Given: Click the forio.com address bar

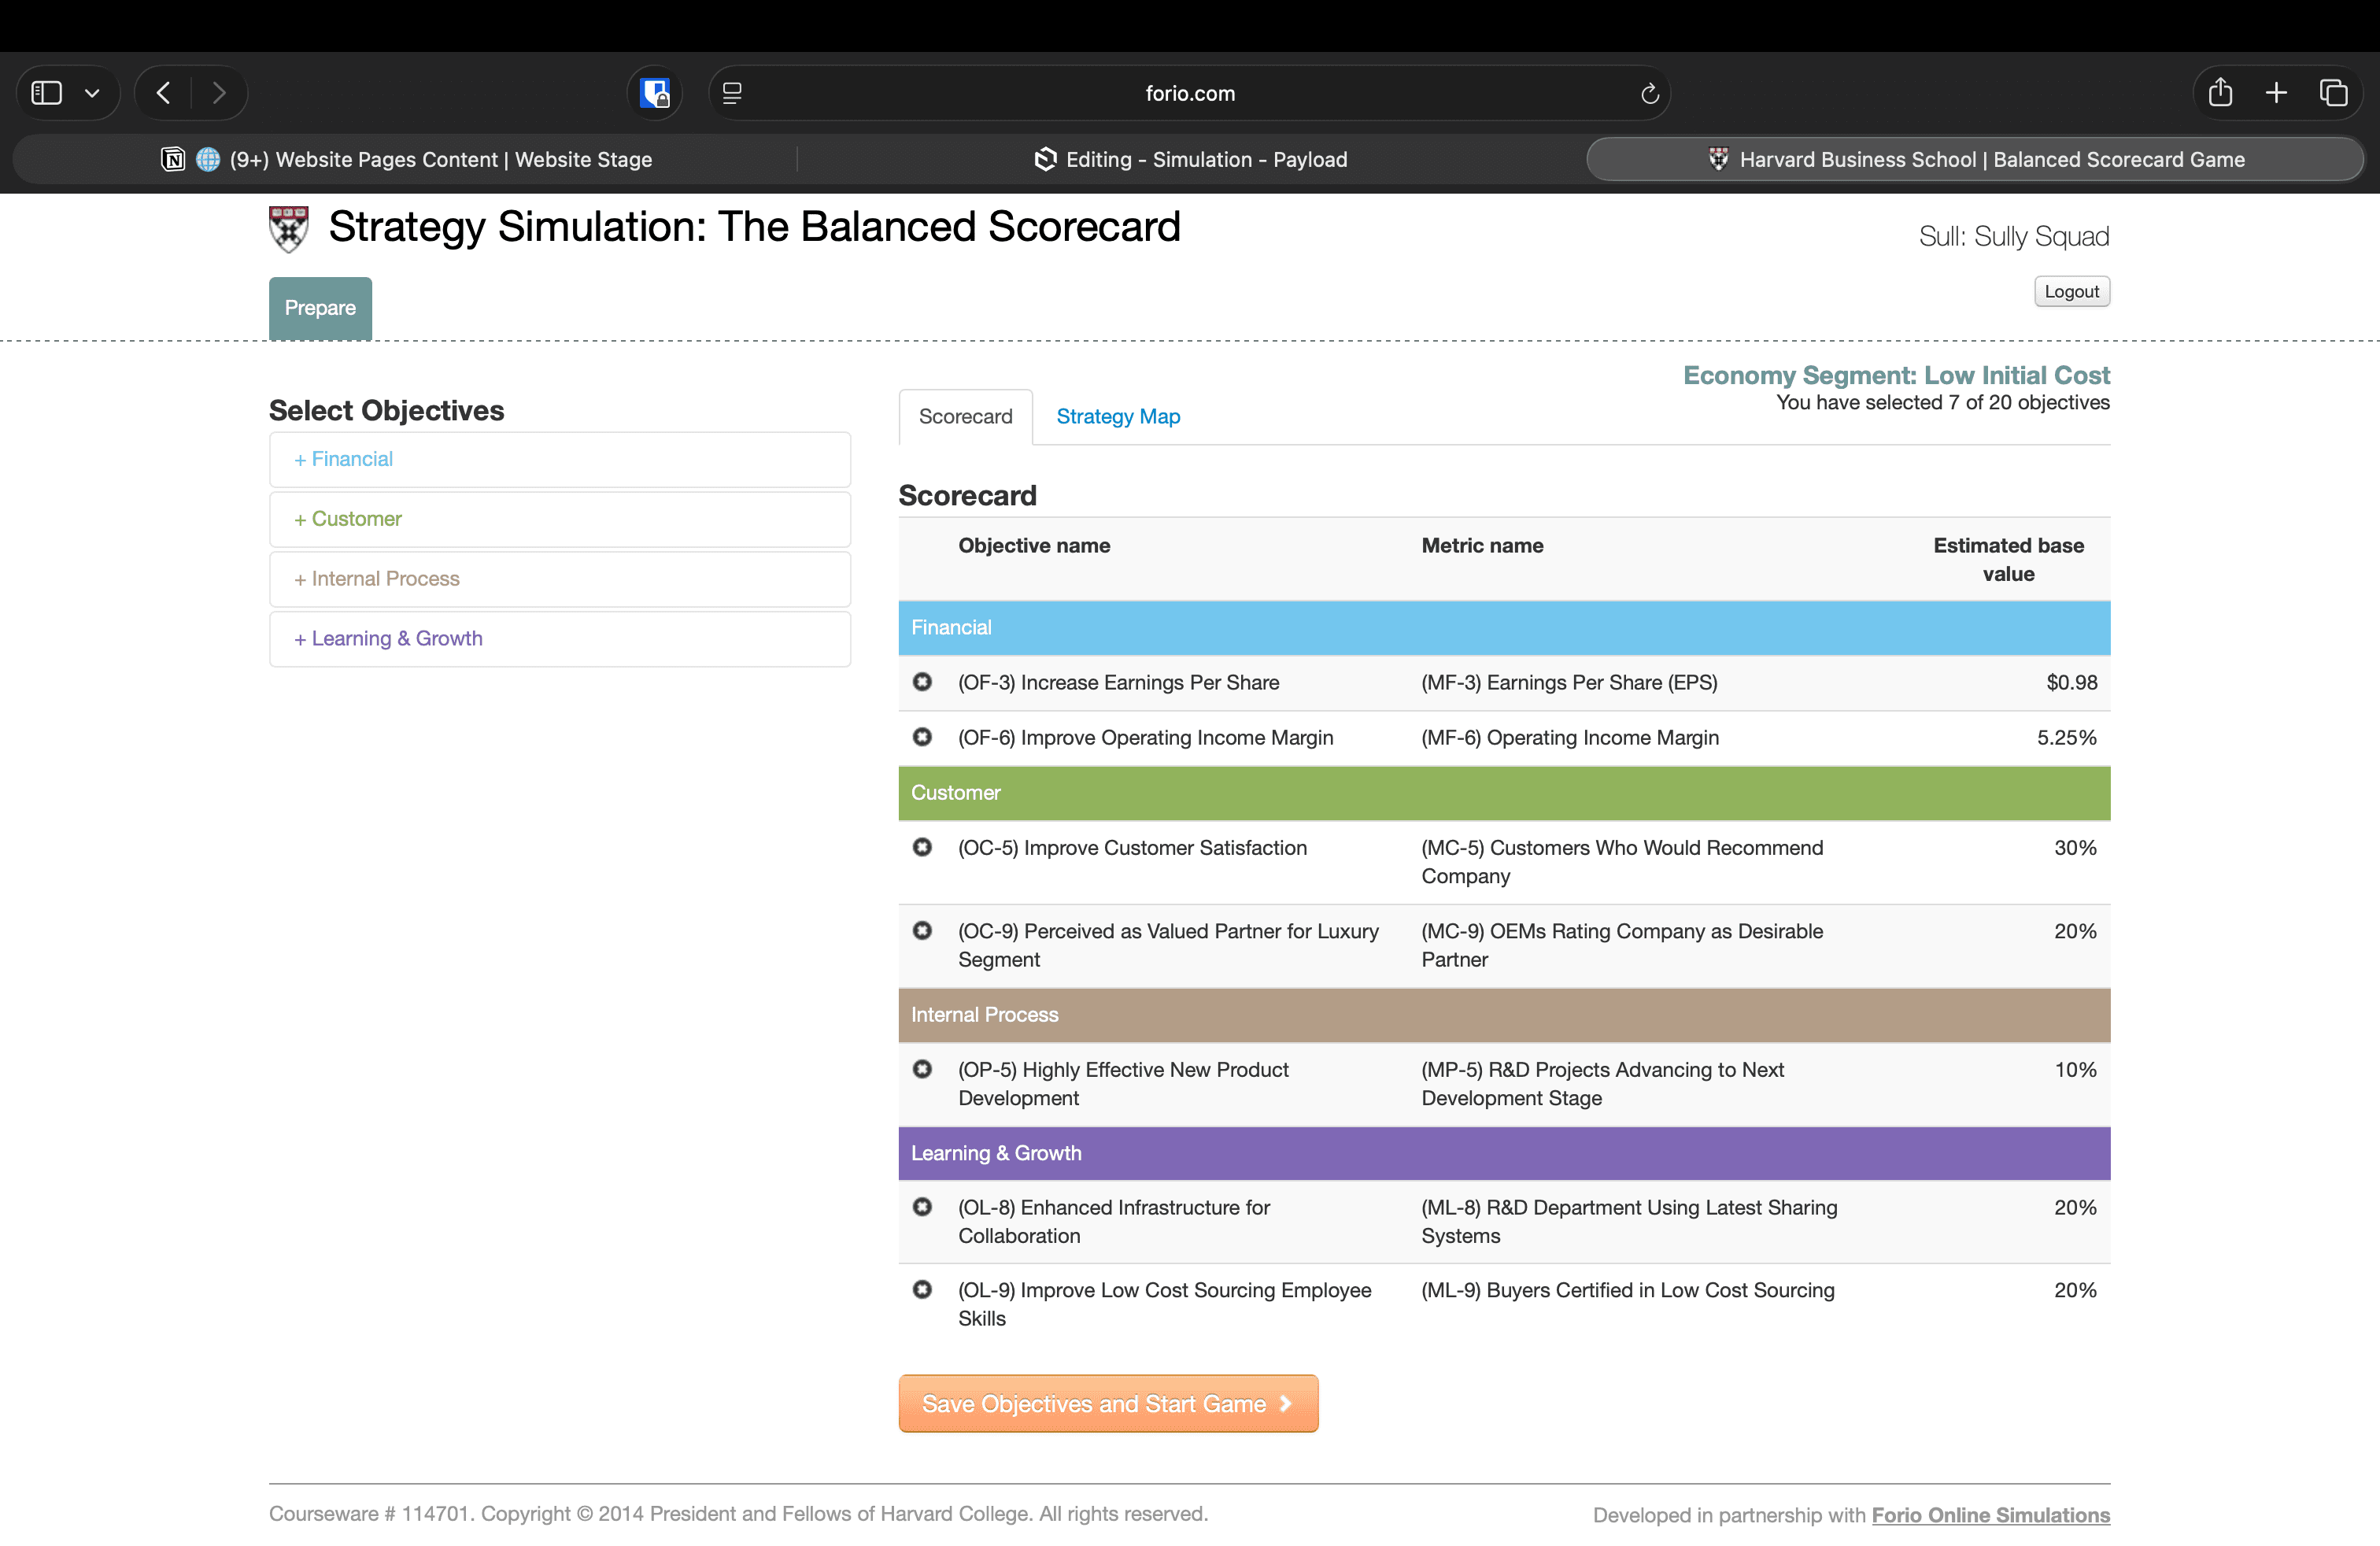Looking at the screenshot, I should 1189,93.
